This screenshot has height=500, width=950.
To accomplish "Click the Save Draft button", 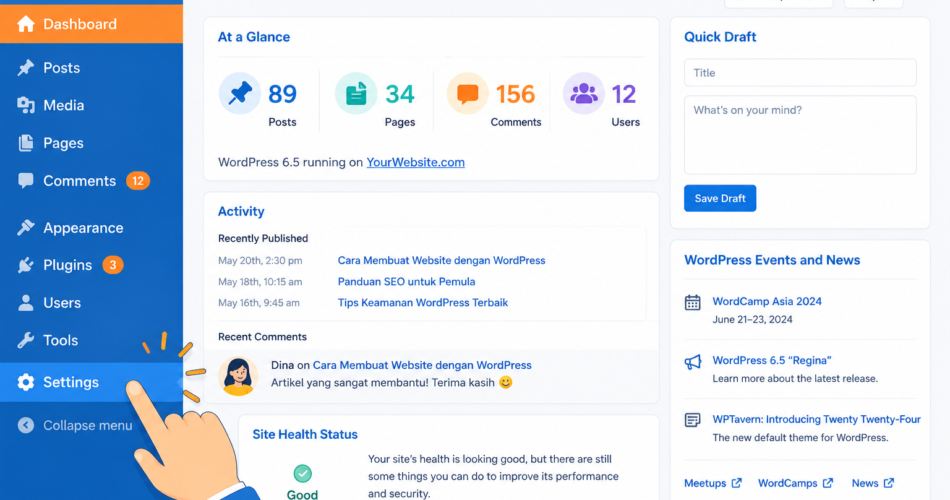I will 720,198.
